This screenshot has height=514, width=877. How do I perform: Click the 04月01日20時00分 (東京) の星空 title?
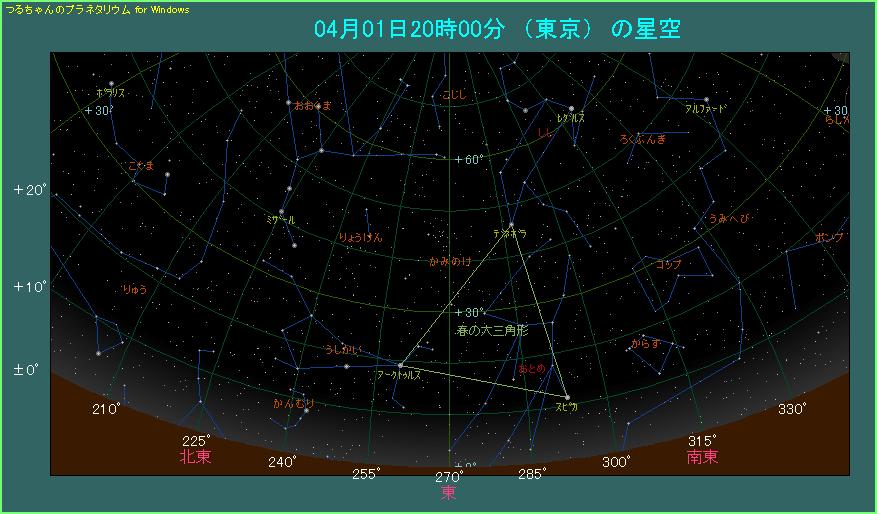pos(497,29)
